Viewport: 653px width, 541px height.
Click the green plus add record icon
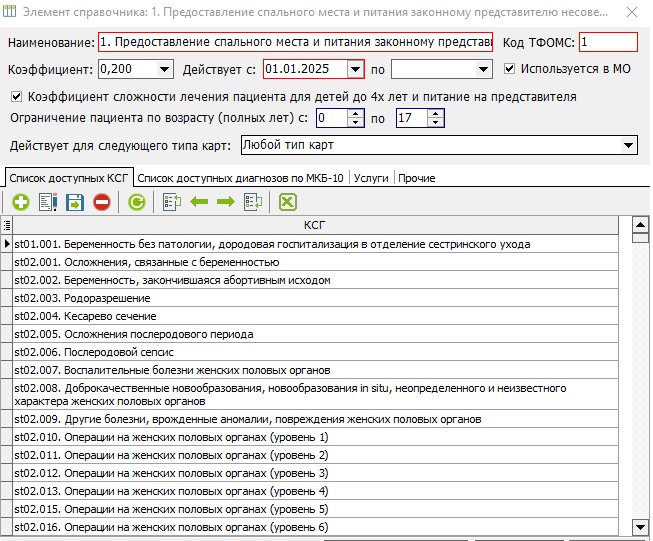20,202
